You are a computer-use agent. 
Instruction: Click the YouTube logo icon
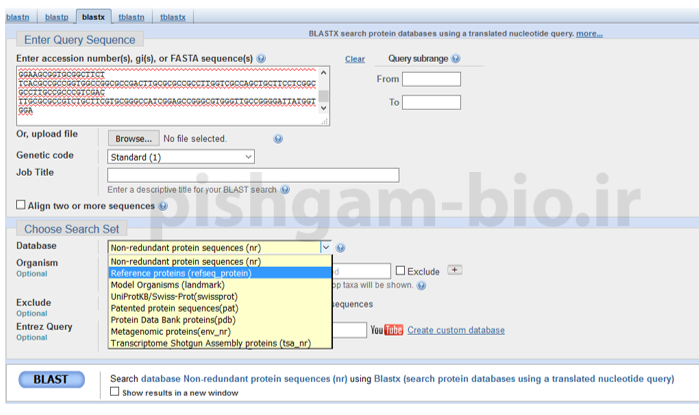386,330
